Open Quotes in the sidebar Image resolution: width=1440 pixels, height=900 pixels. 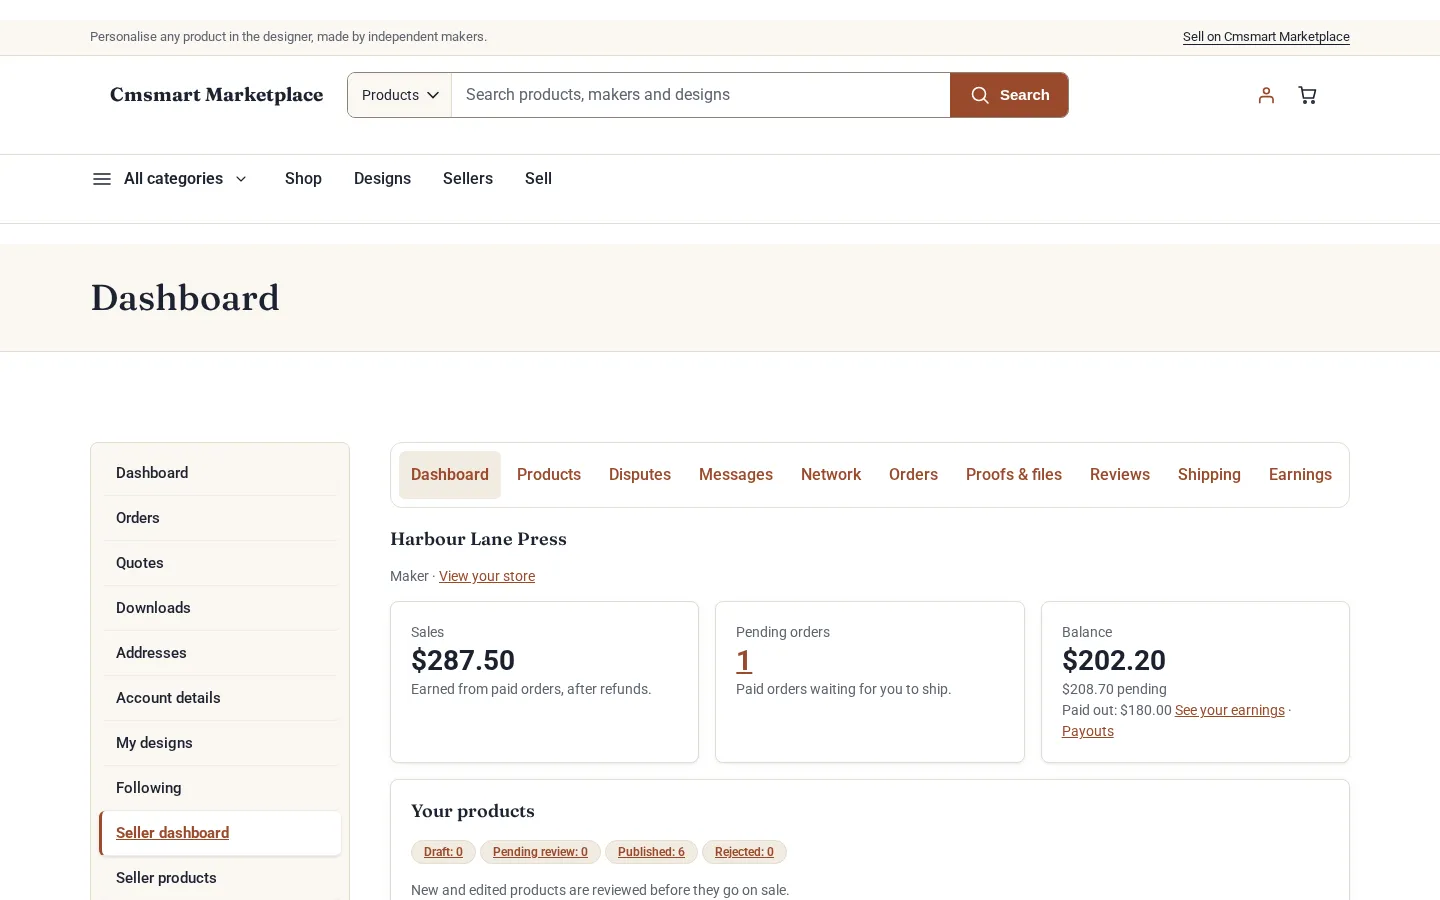[220, 563]
